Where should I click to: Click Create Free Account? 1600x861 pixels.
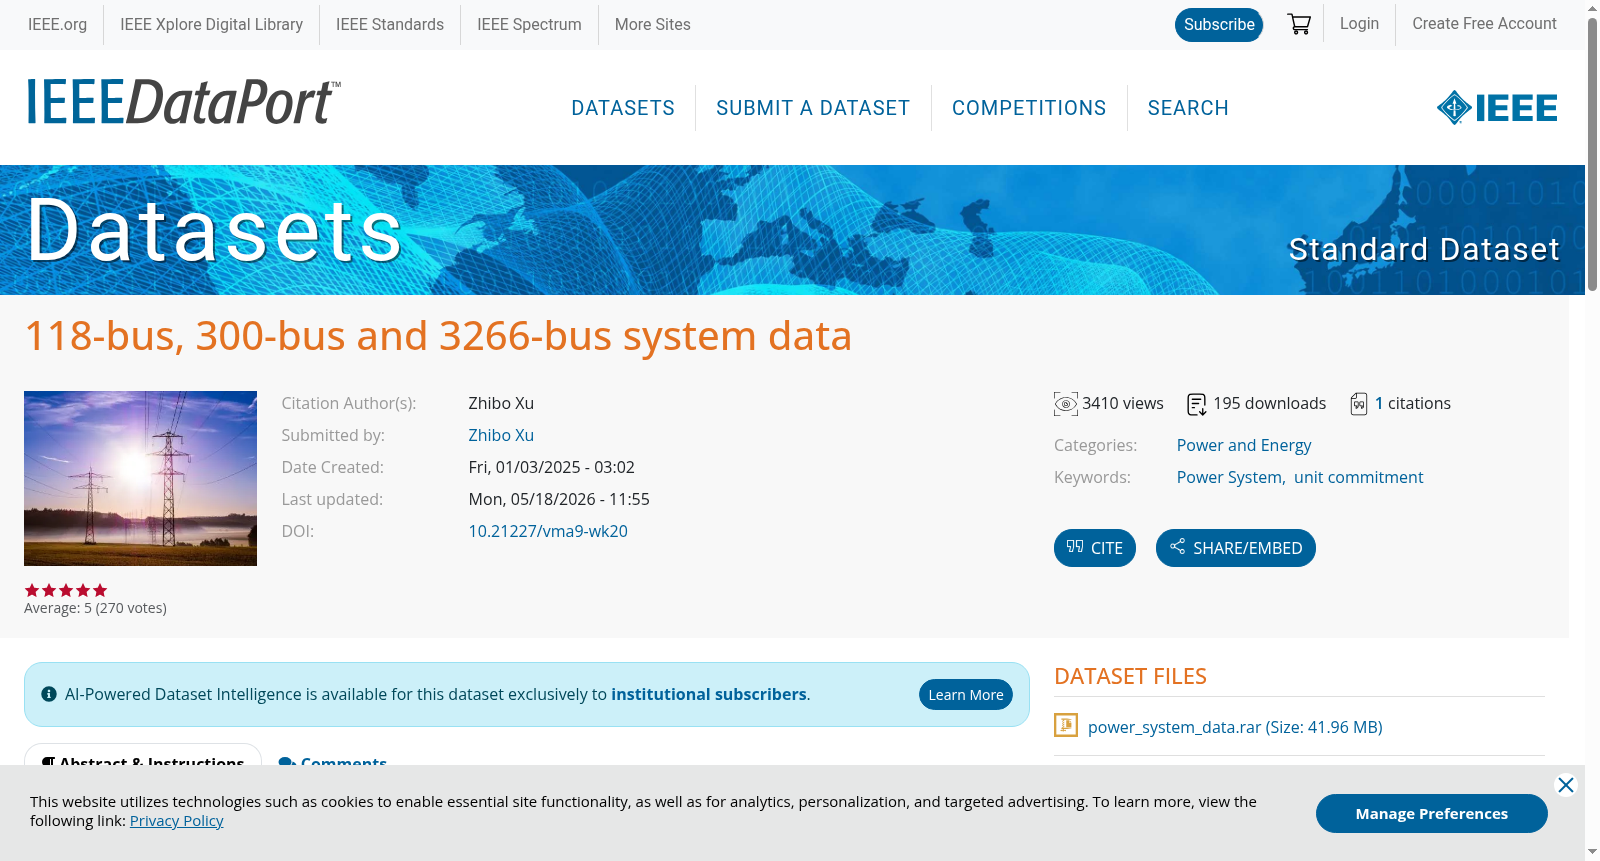coord(1484,24)
